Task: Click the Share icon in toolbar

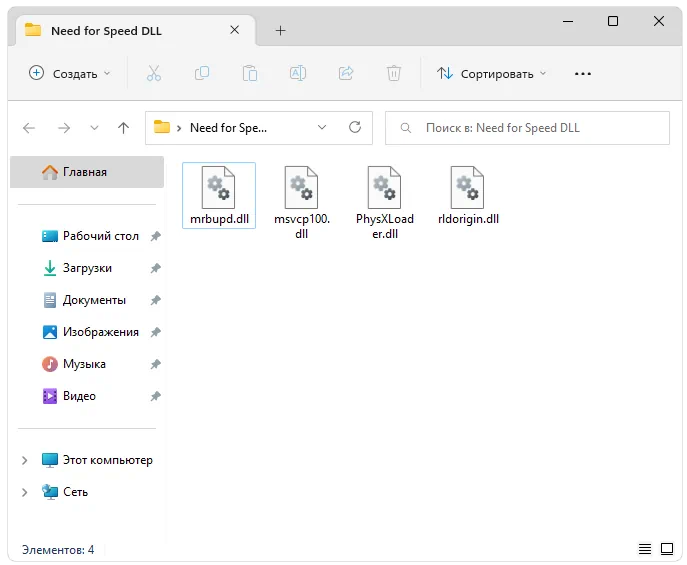Action: (346, 74)
